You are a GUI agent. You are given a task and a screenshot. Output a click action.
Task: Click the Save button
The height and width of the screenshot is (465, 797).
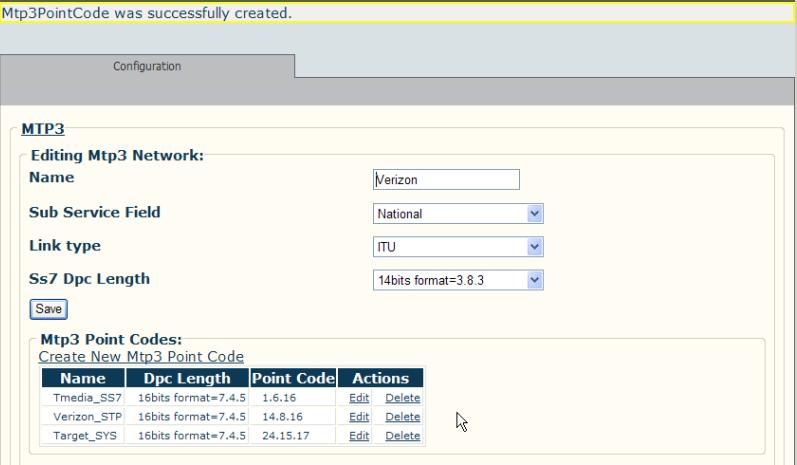point(48,309)
